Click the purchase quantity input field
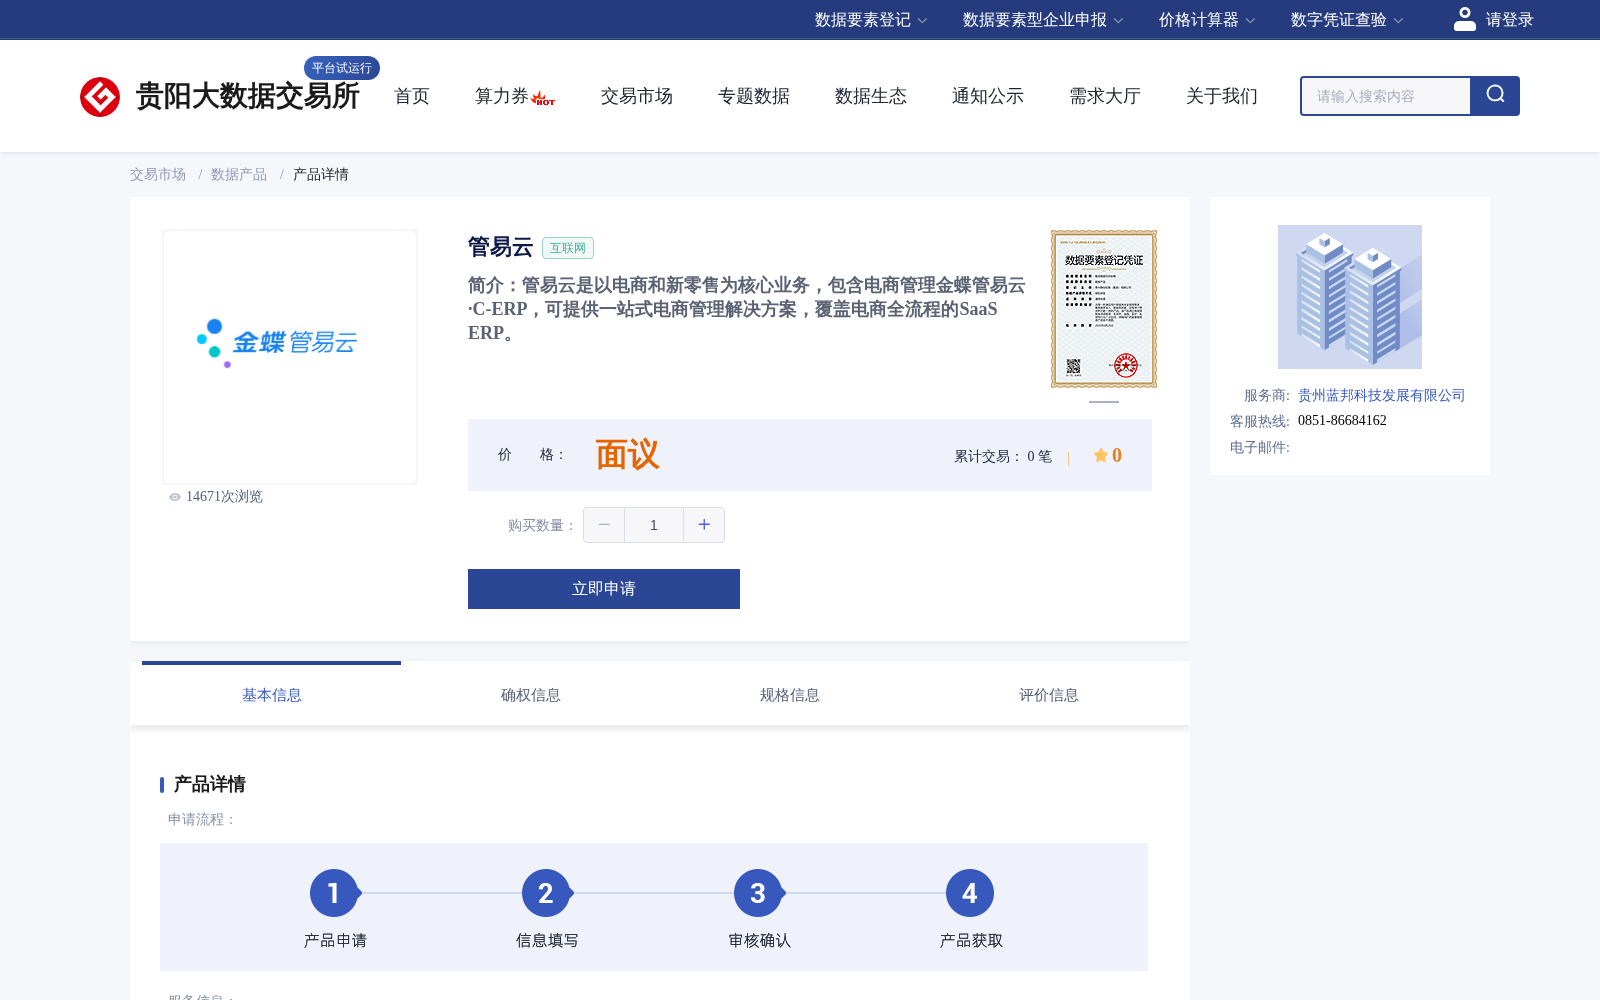The image size is (1600, 1000). pos(654,525)
